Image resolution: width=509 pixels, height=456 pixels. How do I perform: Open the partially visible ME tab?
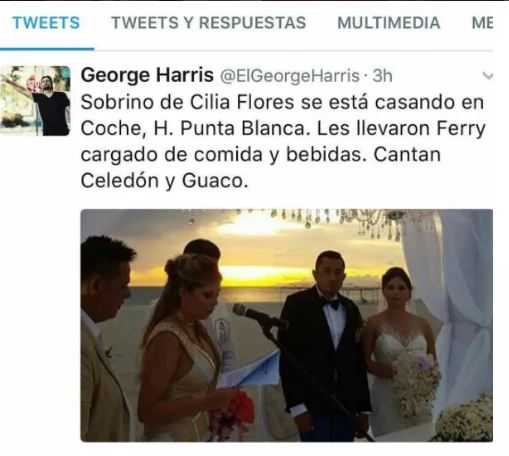[482, 23]
